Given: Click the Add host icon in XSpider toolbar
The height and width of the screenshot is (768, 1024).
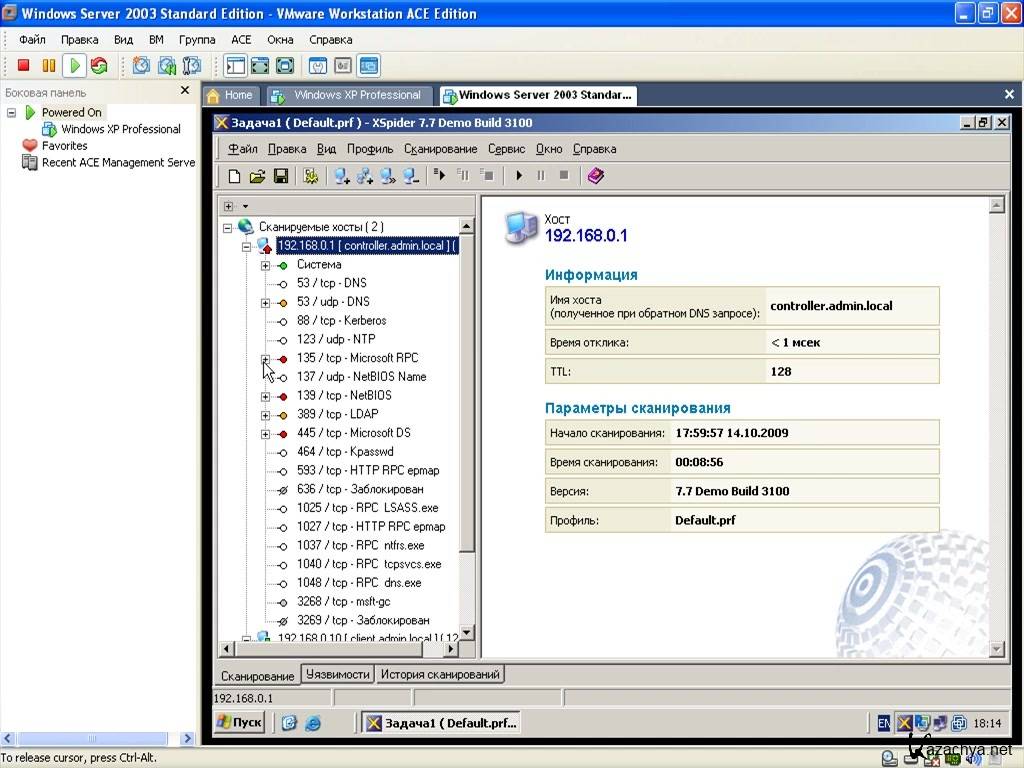Looking at the screenshot, I should tap(342, 176).
